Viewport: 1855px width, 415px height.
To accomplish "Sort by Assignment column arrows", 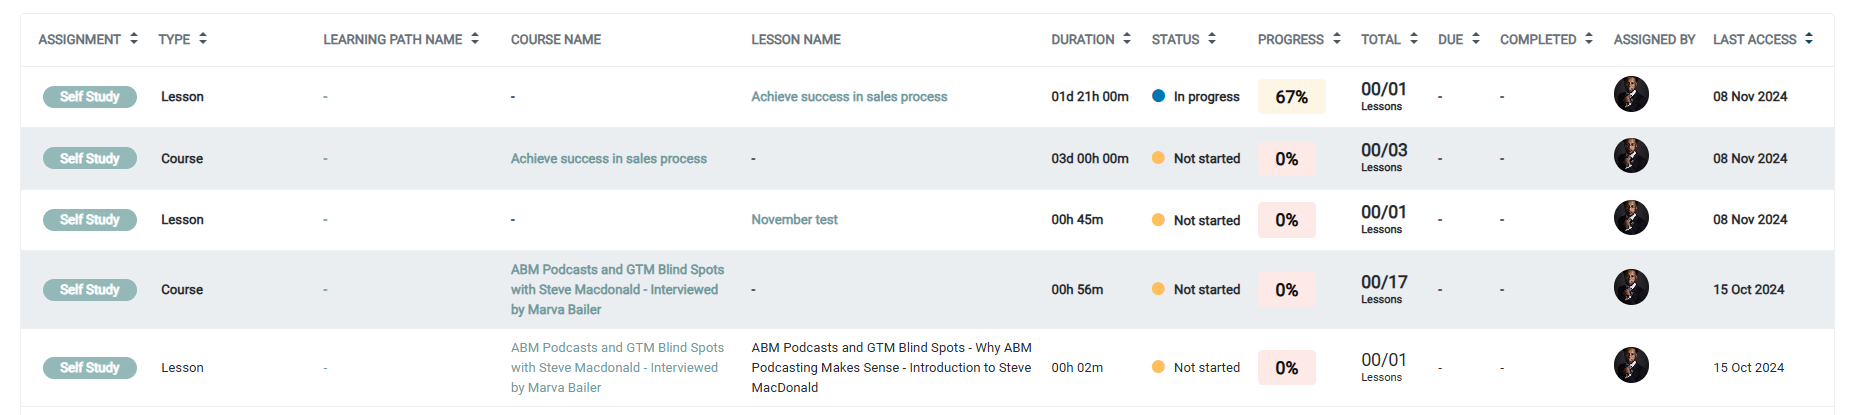I will 134,39.
